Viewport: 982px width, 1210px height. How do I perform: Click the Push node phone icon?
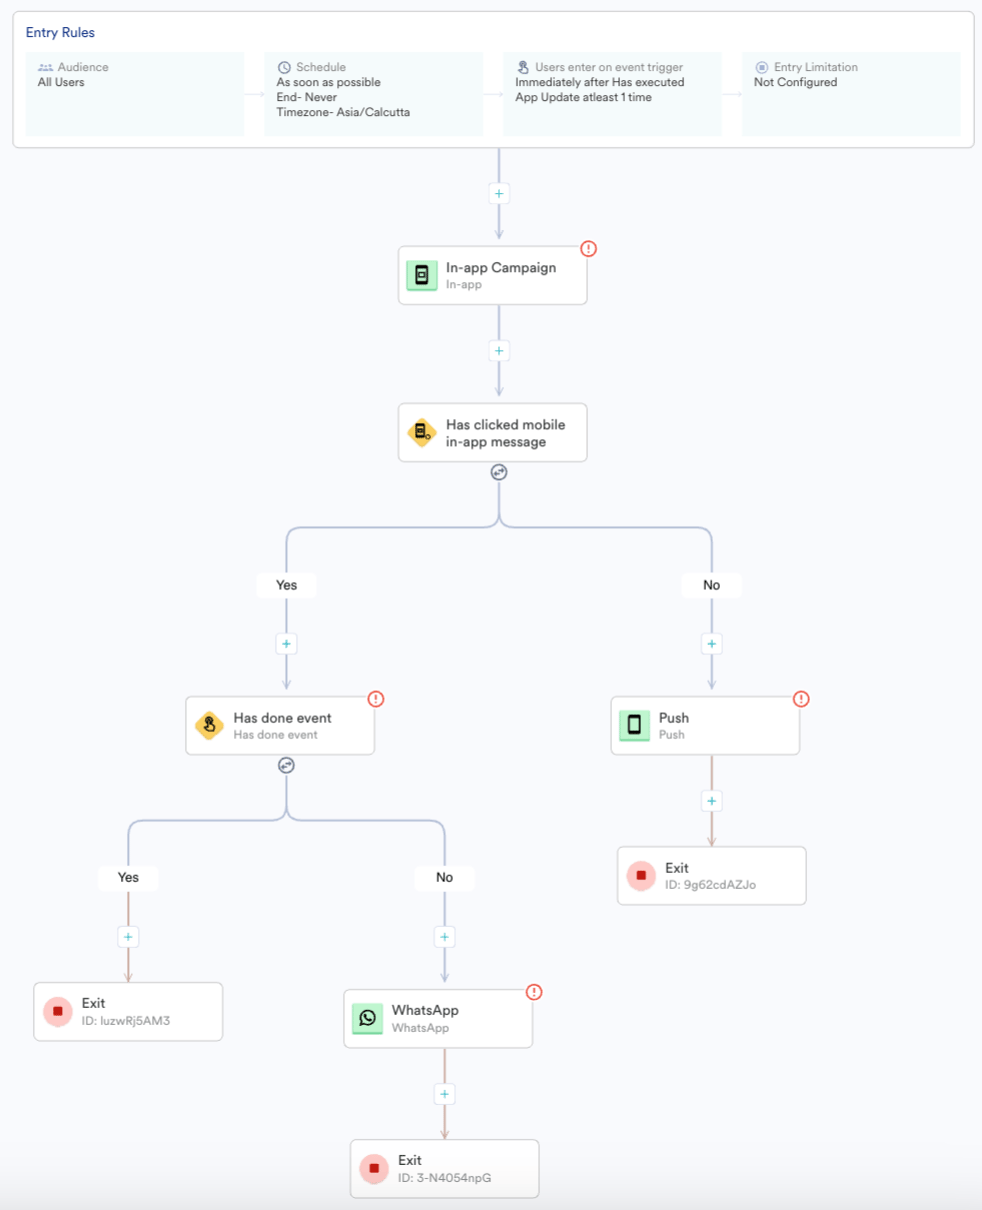point(634,725)
